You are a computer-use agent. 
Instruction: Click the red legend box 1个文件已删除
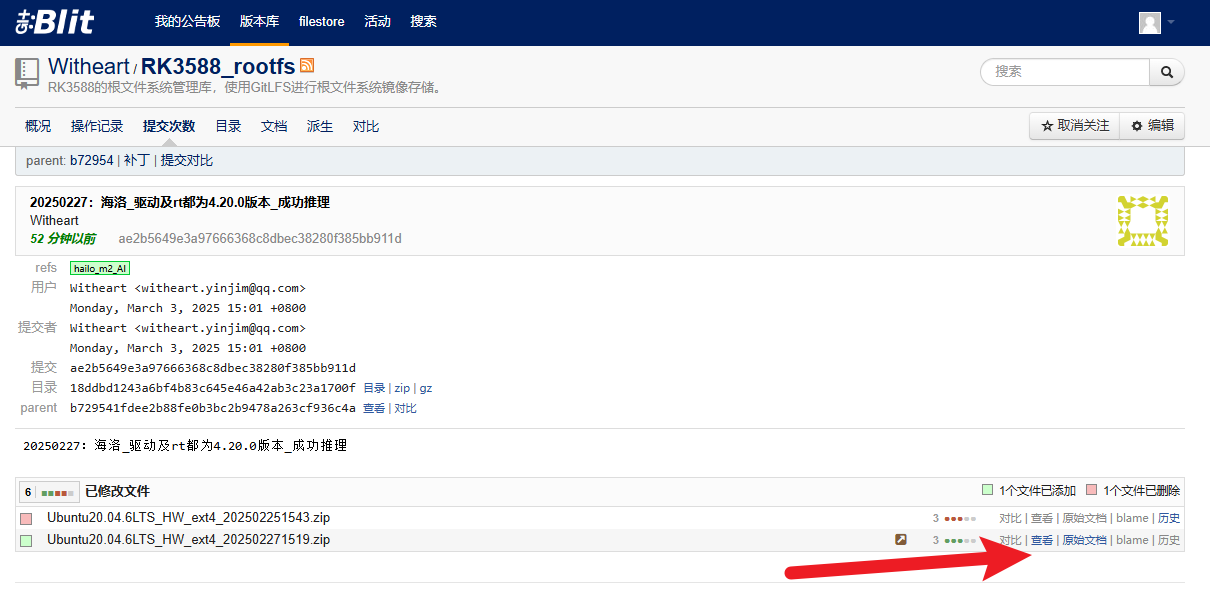pos(1091,490)
